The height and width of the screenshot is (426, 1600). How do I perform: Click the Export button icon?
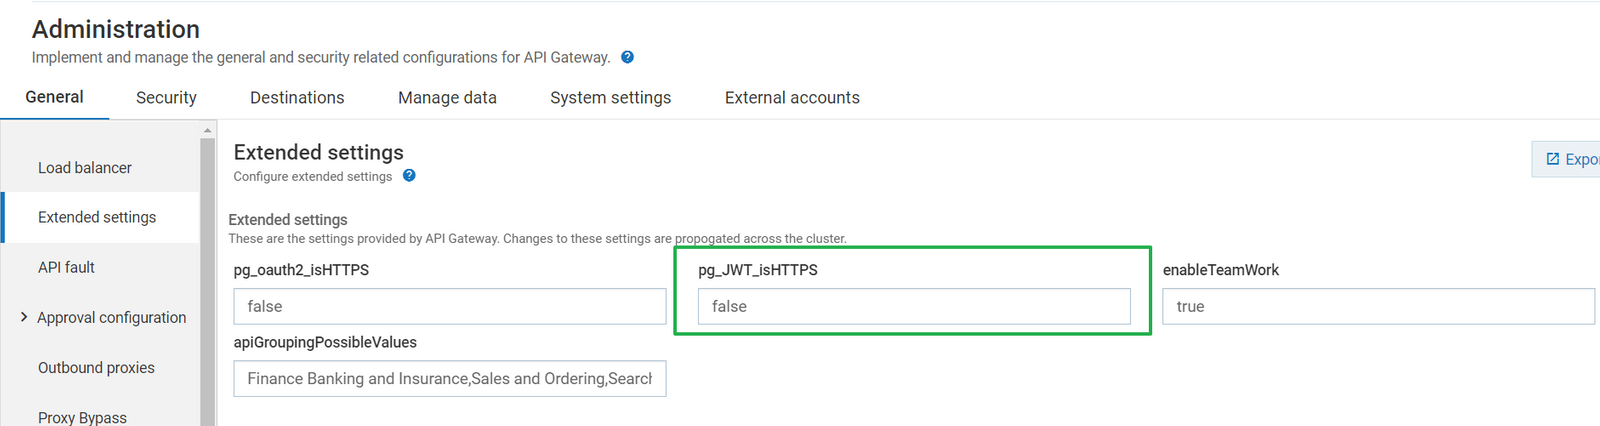click(1553, 159)
